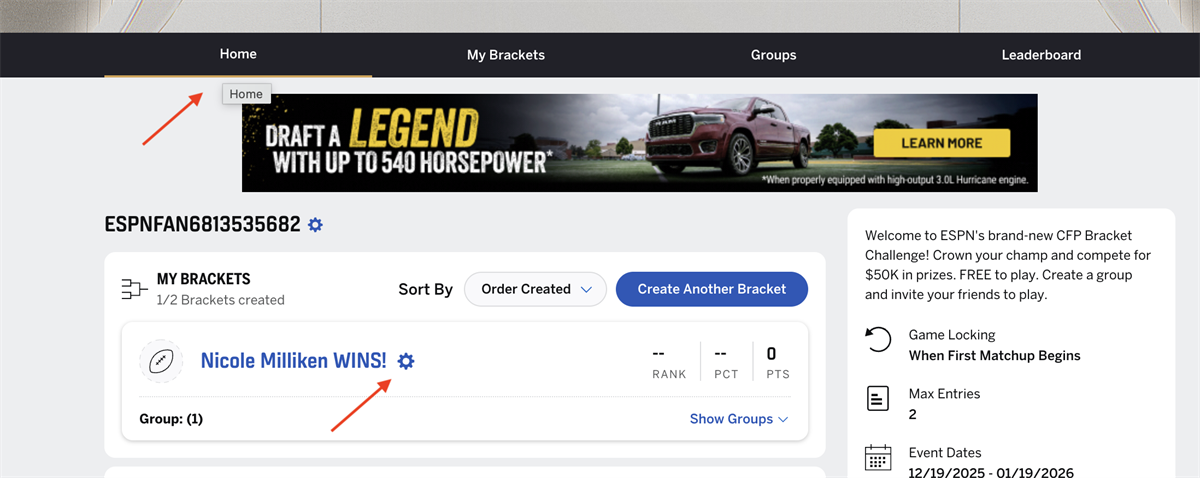This screenshot has width=1200, height=478.
Task: Click gear icon next to Nicole Milliken WINS!
Action: pos(406,361)
